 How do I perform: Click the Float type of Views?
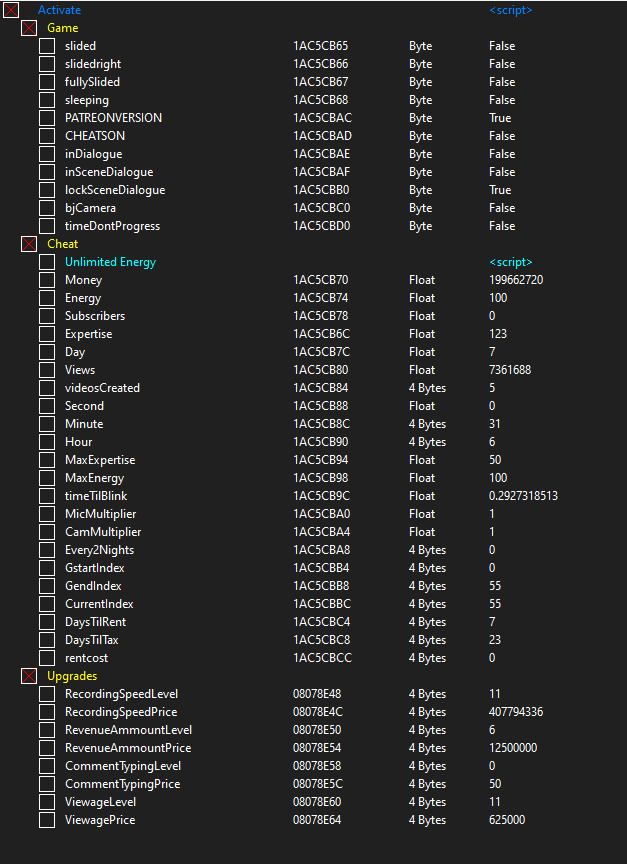click(422, 370)
